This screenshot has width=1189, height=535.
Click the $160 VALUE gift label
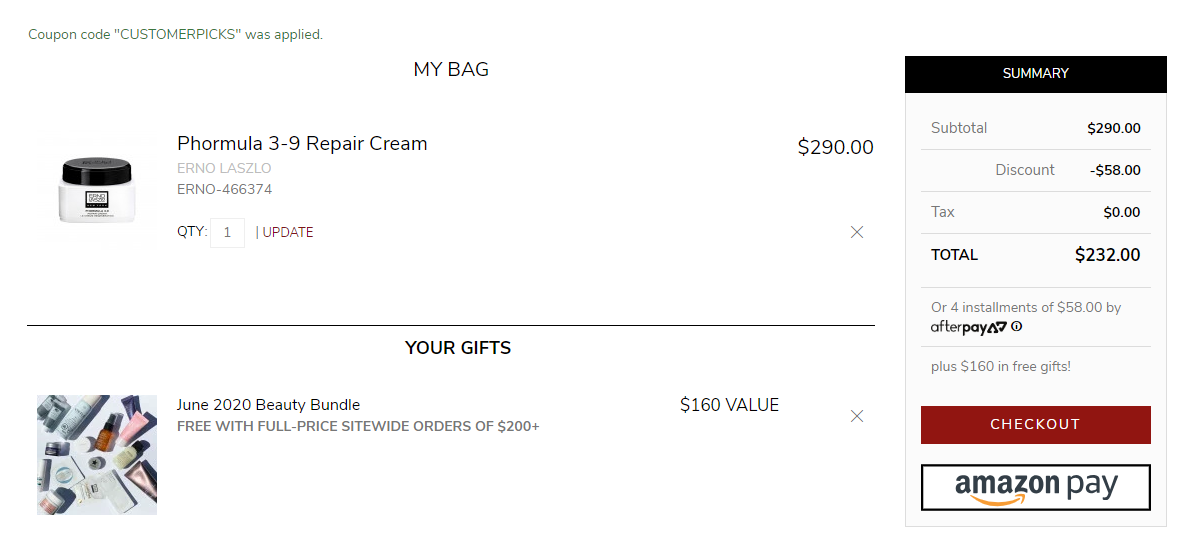pyautogui.click(x=729, y=405)
